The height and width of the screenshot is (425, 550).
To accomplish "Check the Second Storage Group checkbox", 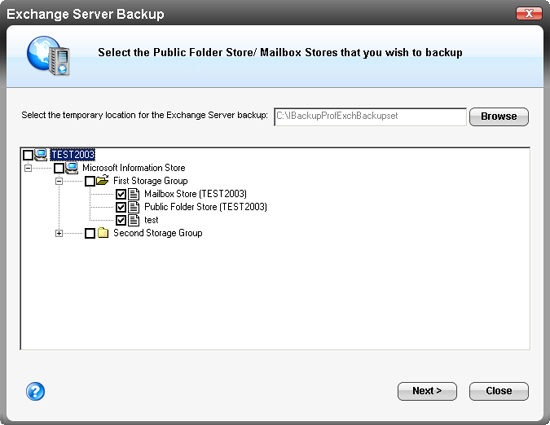I will click(90, 233).
